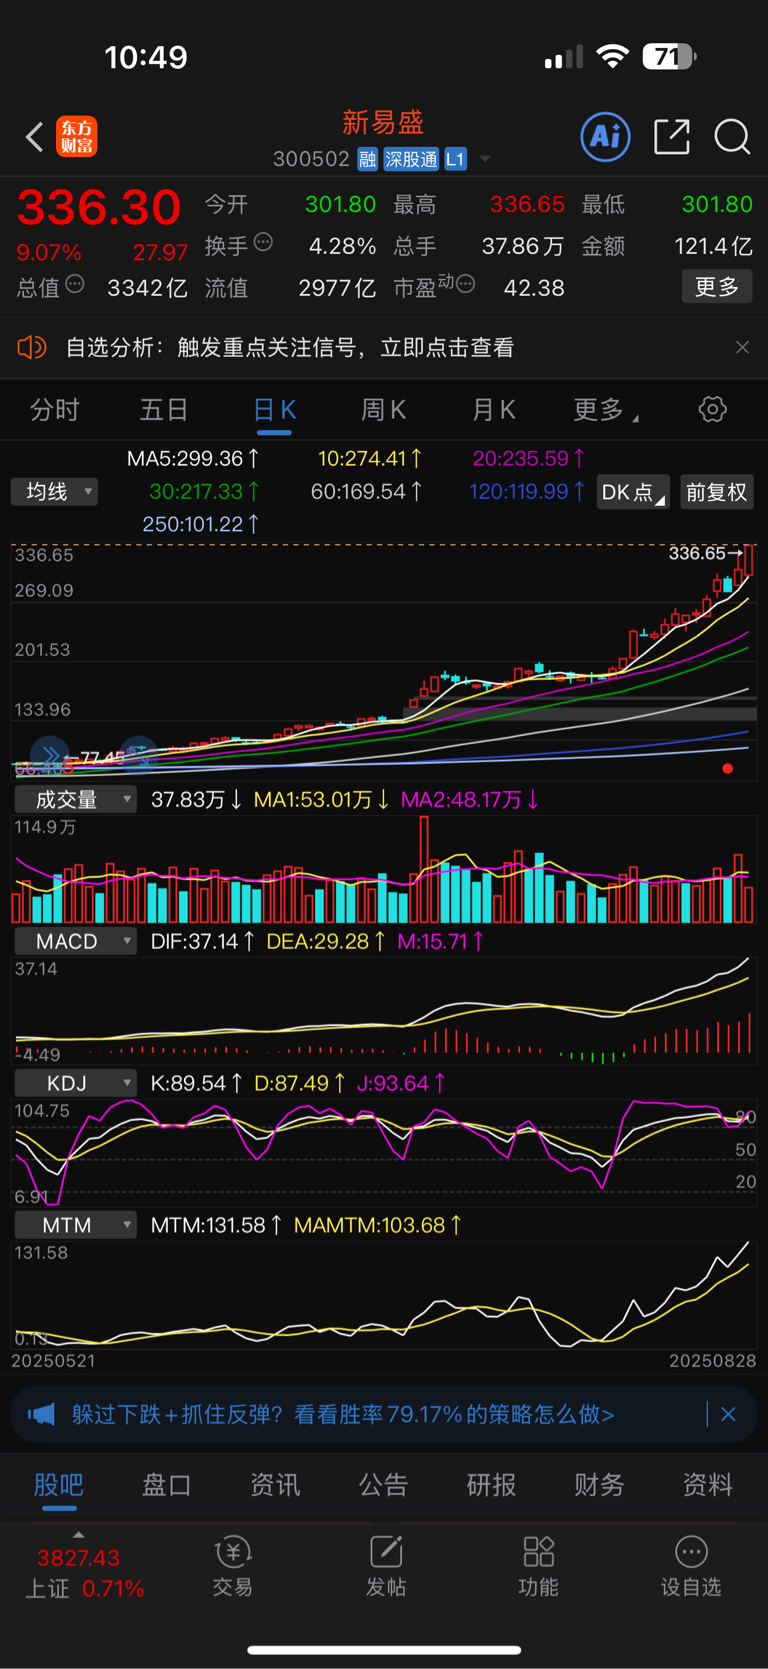Switch to 股吧 tab
Viewport: 768px width, 1669px height.
[59, 1485]
